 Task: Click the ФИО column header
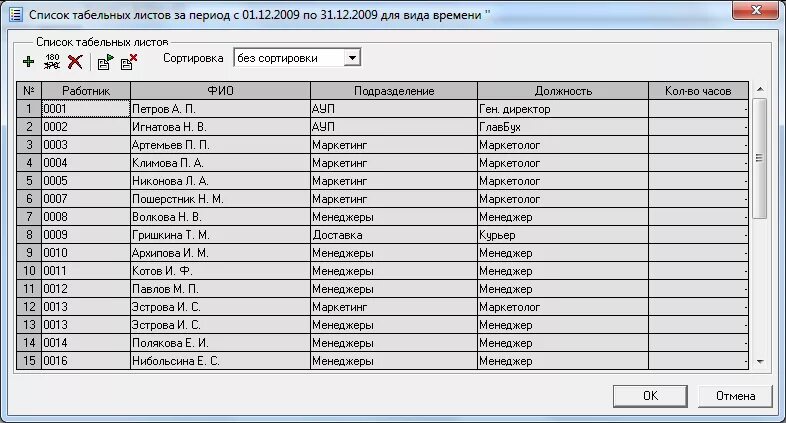tap(220, 91)
